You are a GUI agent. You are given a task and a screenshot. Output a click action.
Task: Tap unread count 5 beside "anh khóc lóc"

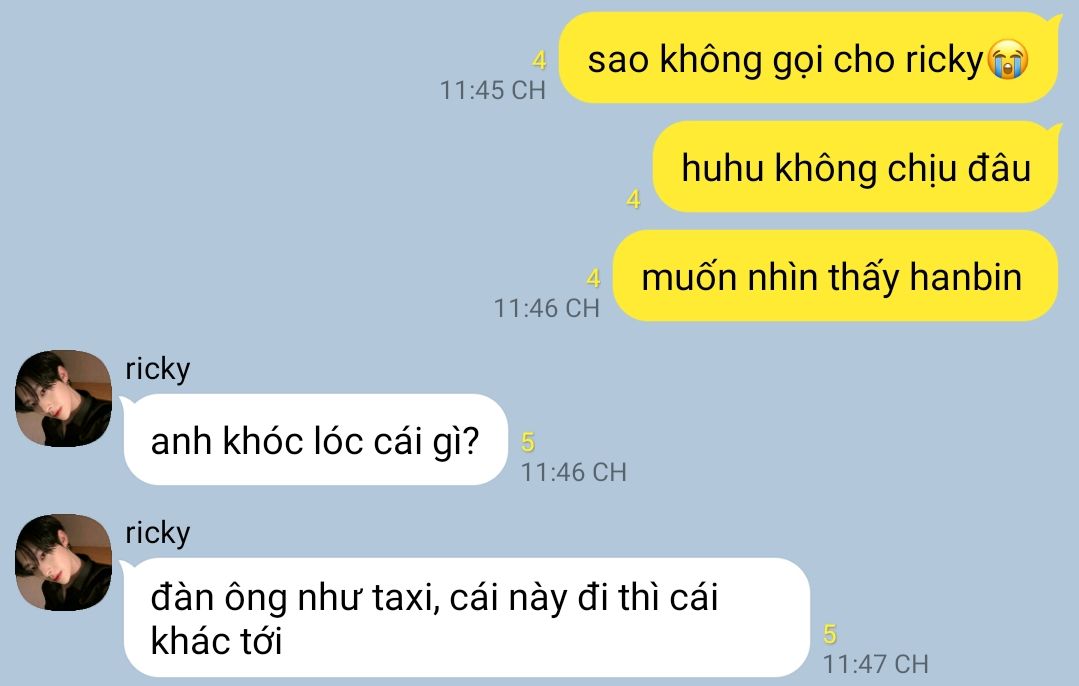click(528, 442)
